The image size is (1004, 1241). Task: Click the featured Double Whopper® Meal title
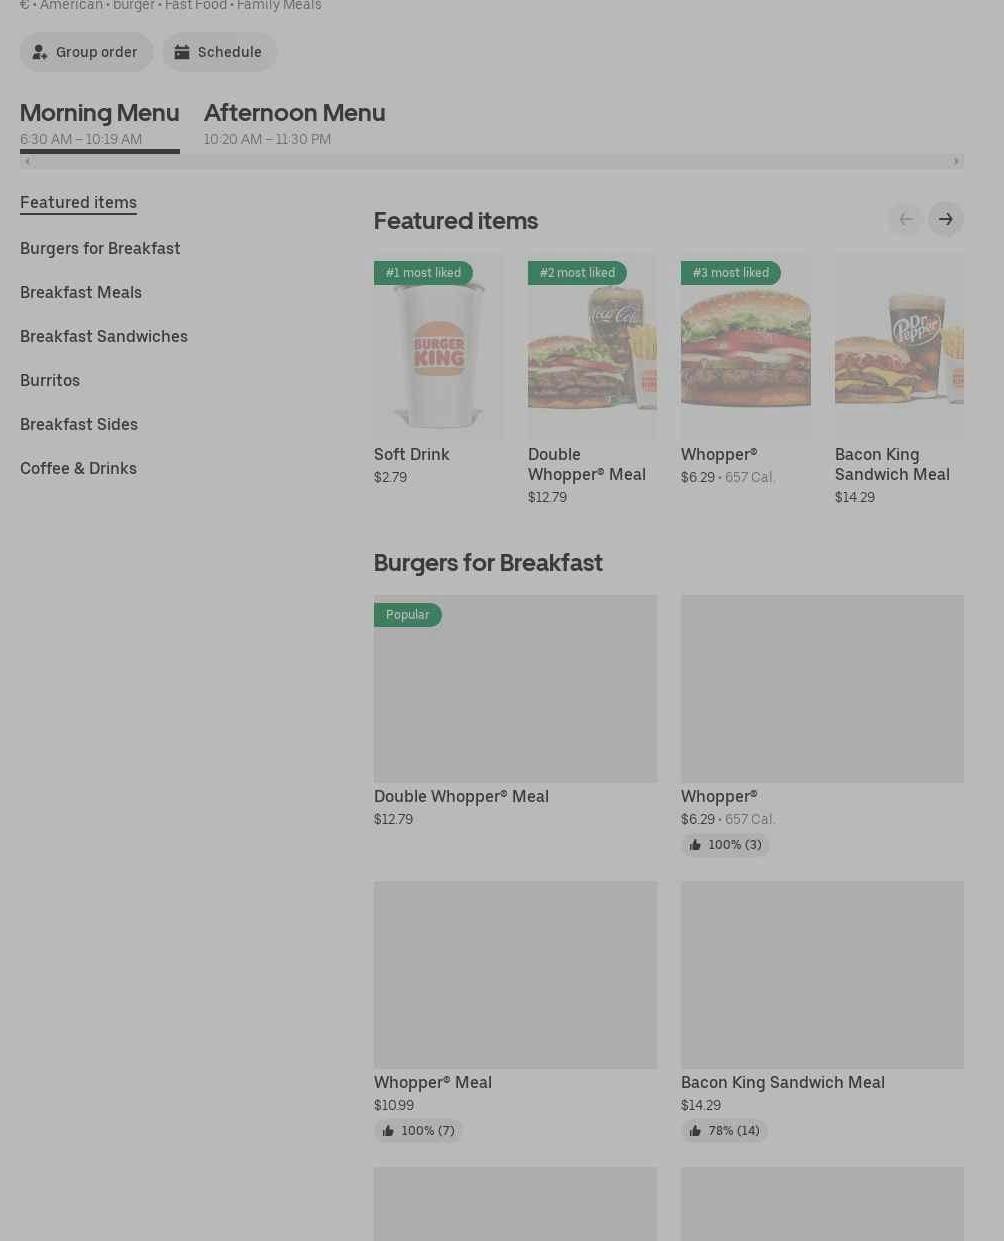[x=587, y=464]
